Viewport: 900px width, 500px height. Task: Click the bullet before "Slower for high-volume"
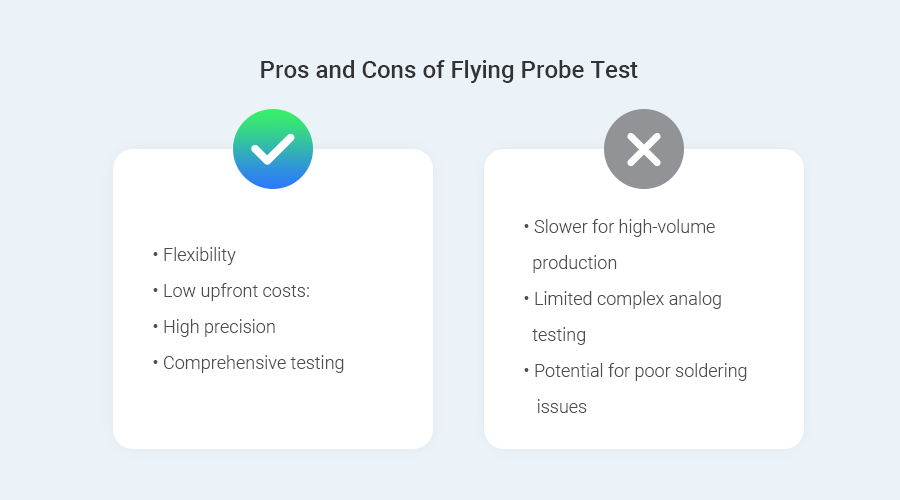pos(526,227)
